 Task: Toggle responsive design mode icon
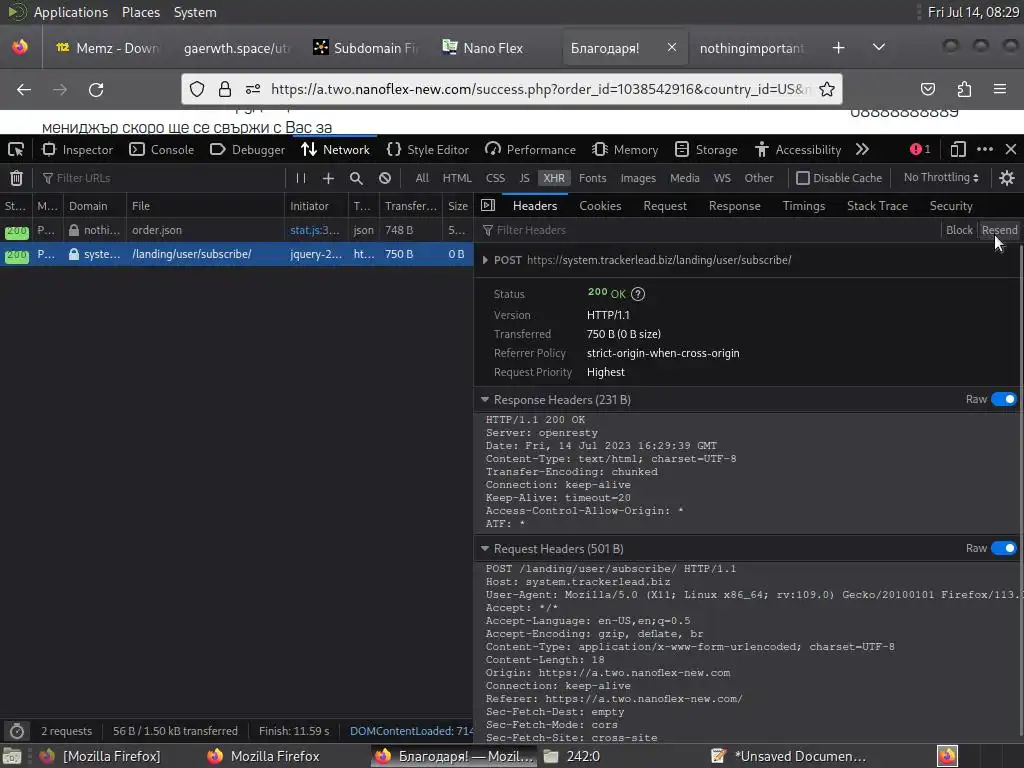(957, 150)
